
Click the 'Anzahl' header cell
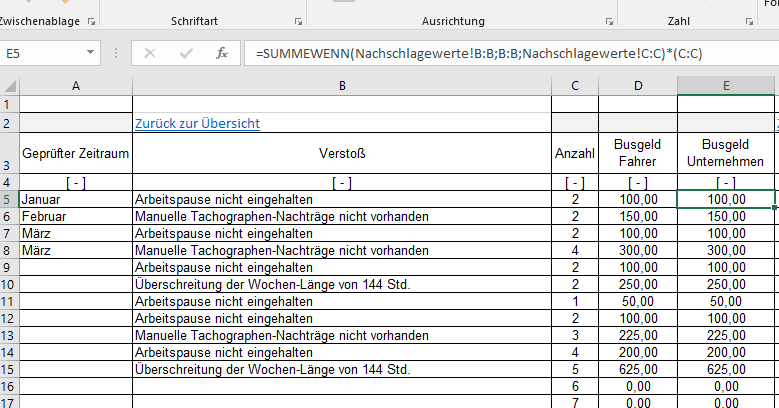pos(575,153)
